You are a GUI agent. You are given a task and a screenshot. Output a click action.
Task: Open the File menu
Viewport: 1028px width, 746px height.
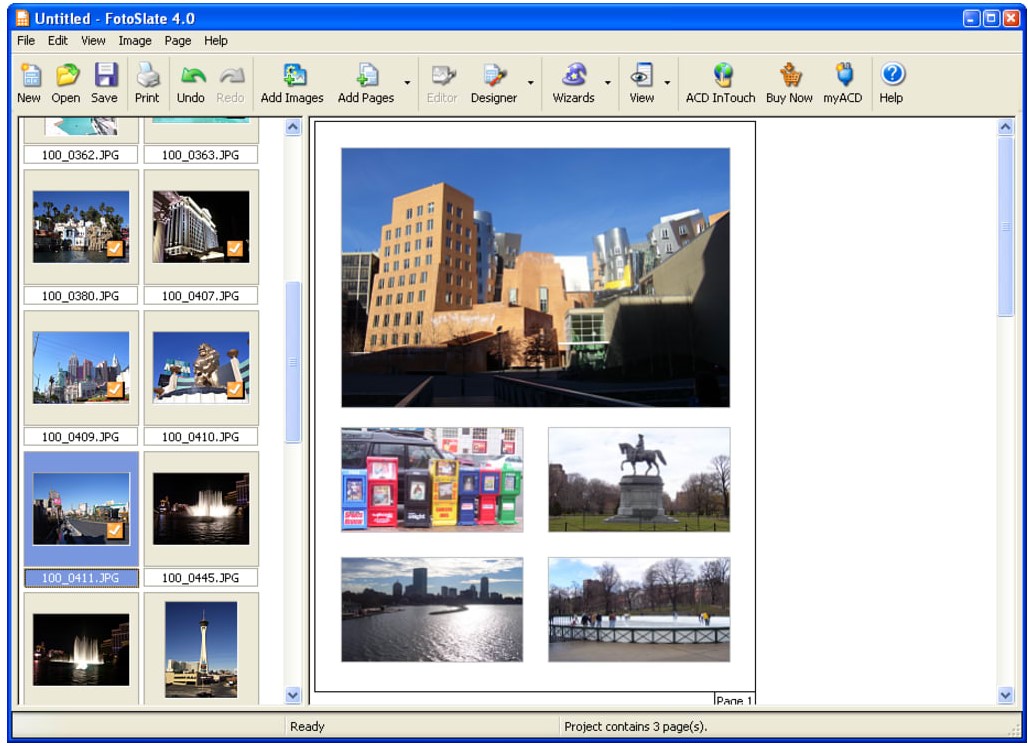point(26,41)
